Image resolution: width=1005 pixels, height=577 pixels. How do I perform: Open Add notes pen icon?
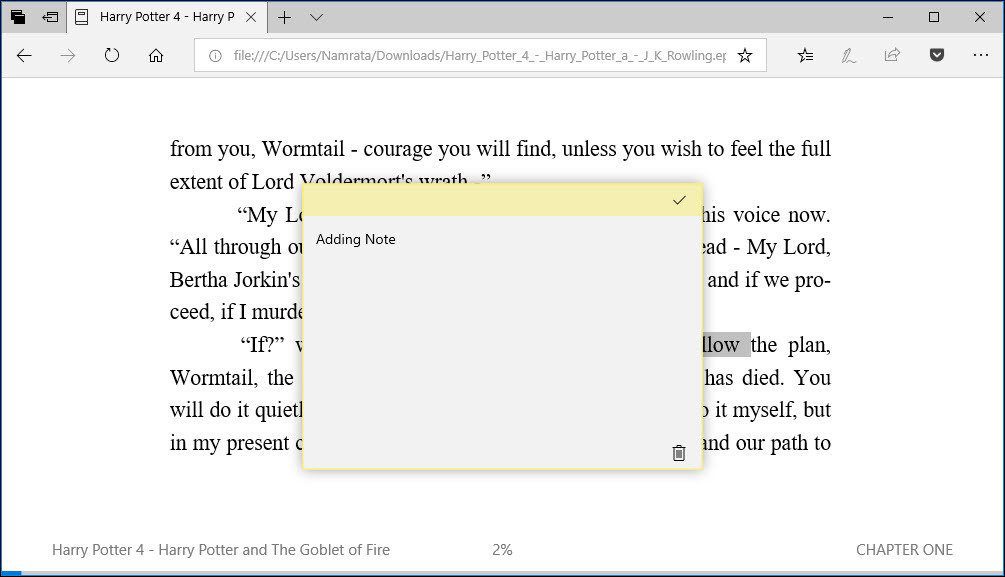coord(849,56)
